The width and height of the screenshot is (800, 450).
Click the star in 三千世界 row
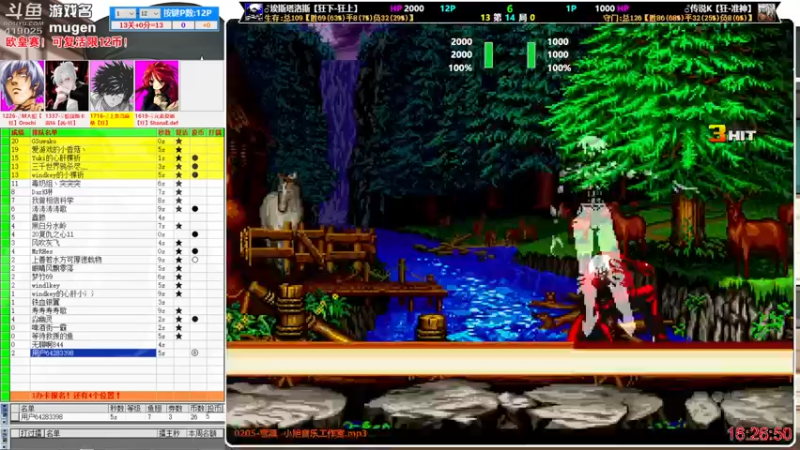pos(179,166)
